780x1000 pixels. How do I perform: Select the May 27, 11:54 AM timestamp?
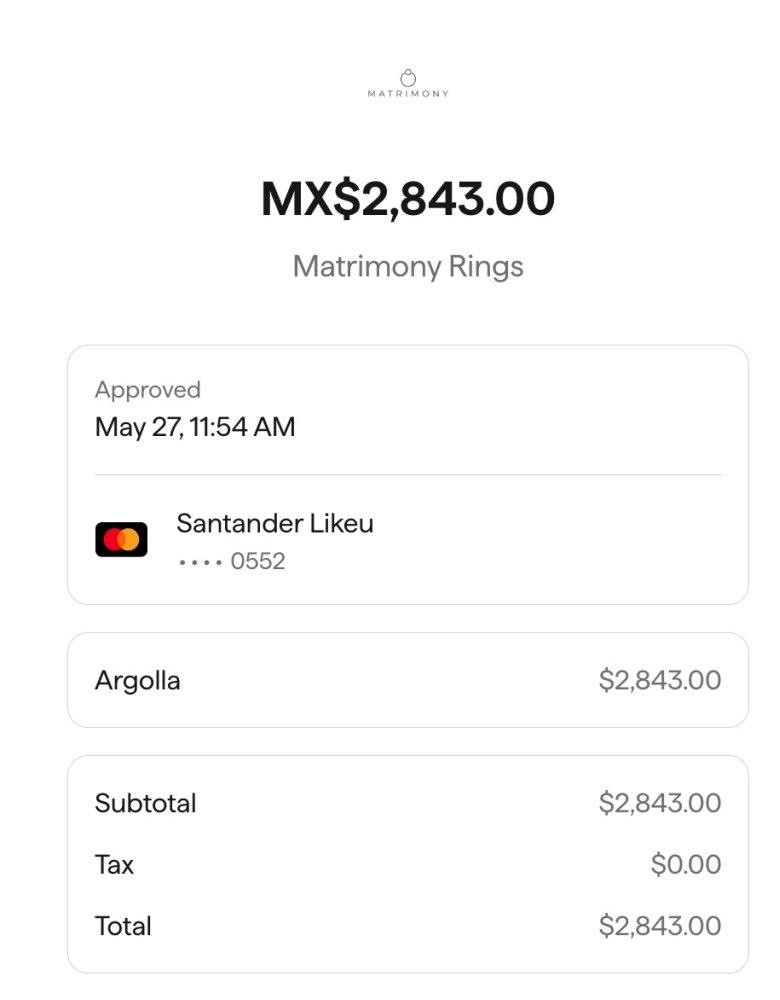195,427
